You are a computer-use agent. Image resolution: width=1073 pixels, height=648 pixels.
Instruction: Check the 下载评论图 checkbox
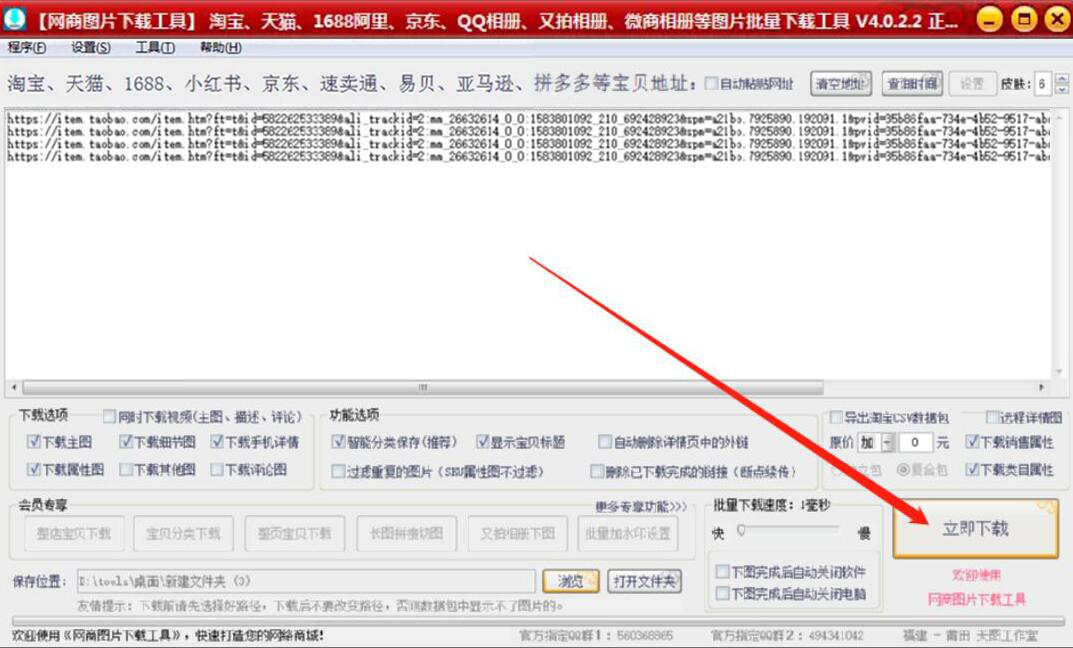[x=217, y=469]
